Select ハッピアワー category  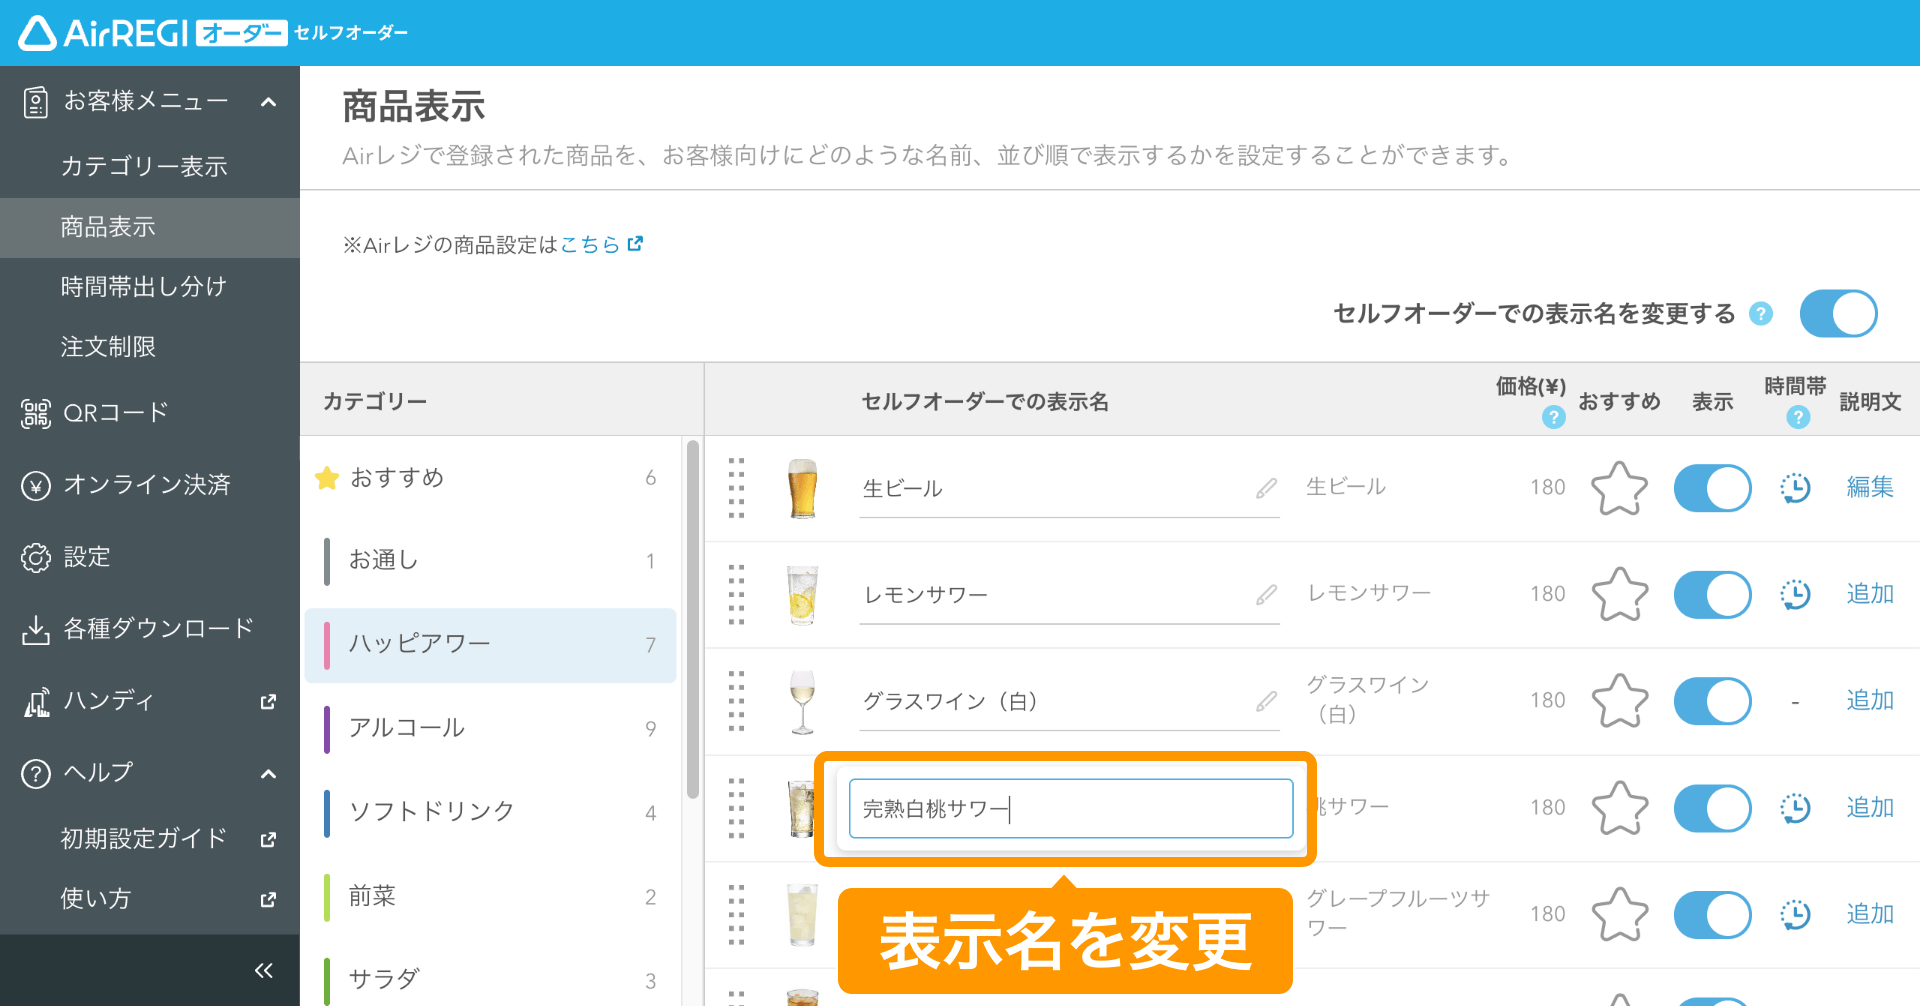(x=490, y=645)
